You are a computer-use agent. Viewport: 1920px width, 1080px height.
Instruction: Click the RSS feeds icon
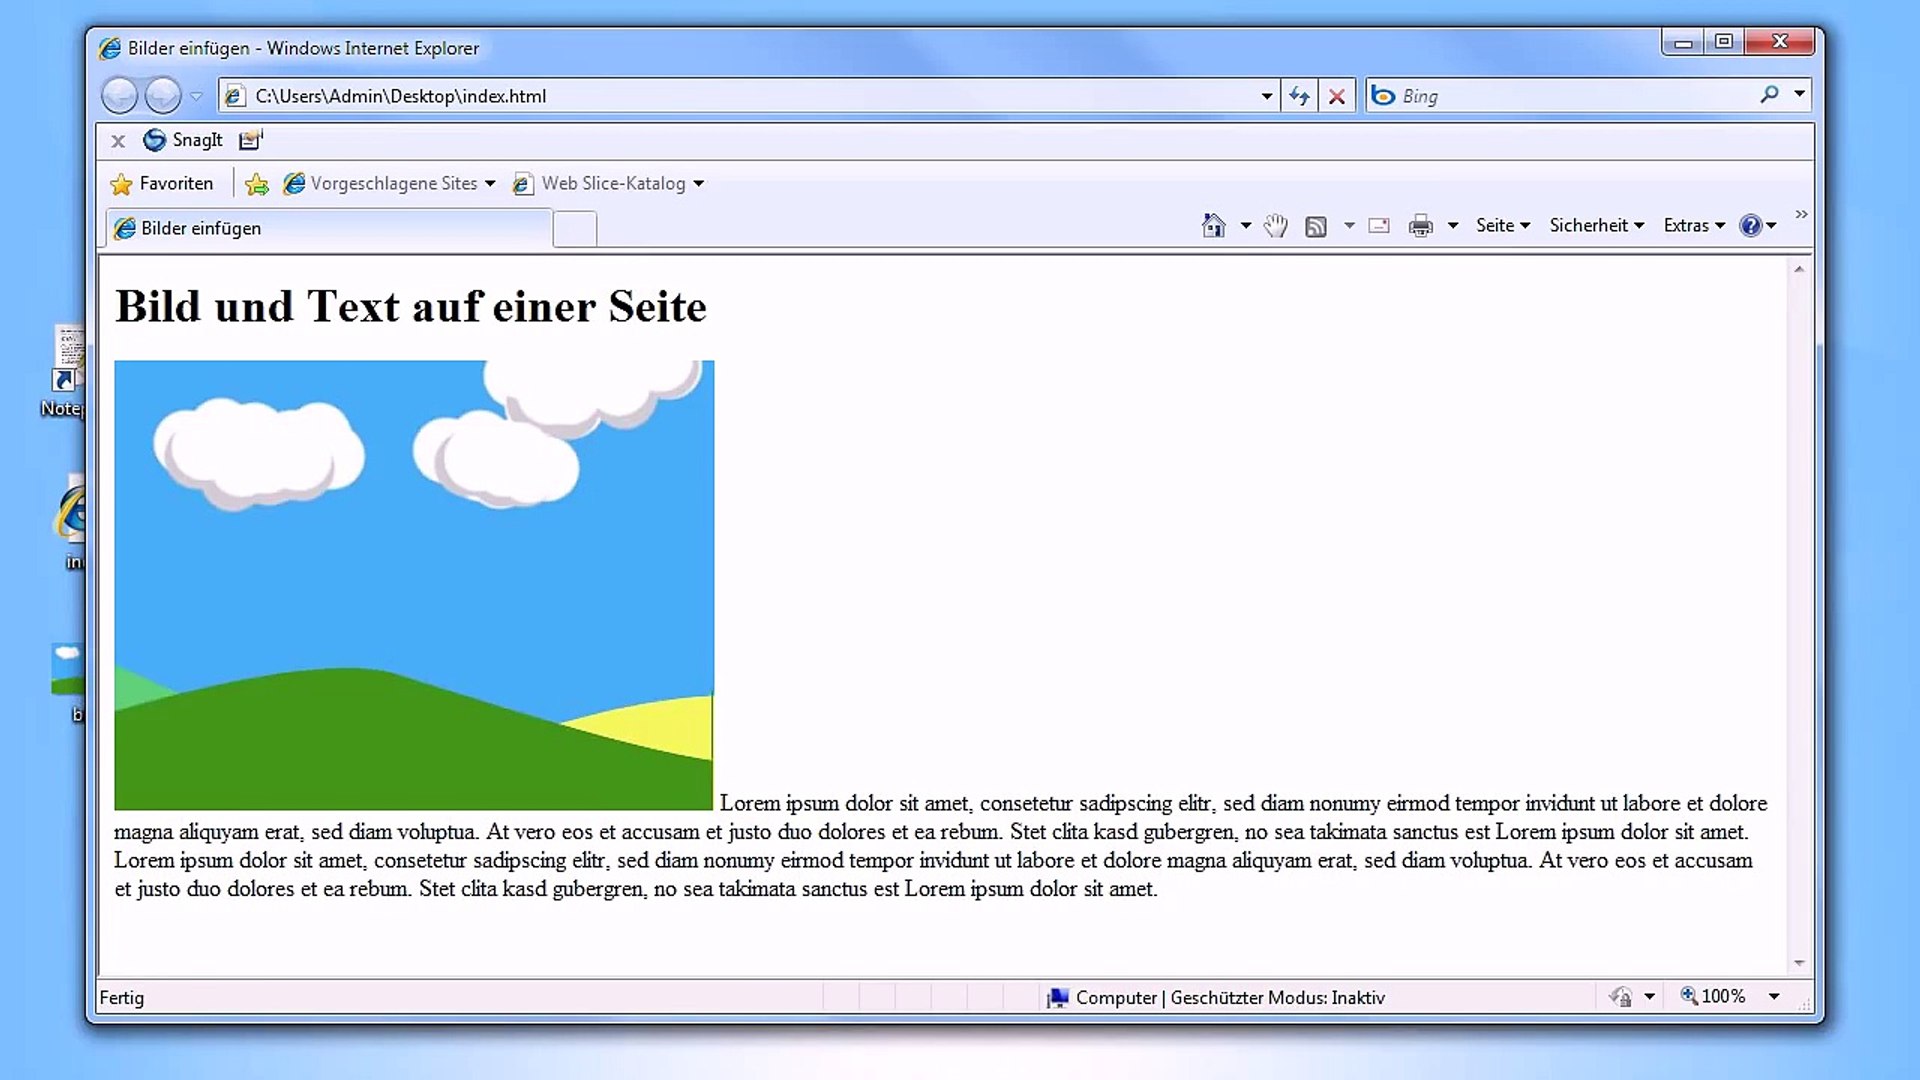1316,227
